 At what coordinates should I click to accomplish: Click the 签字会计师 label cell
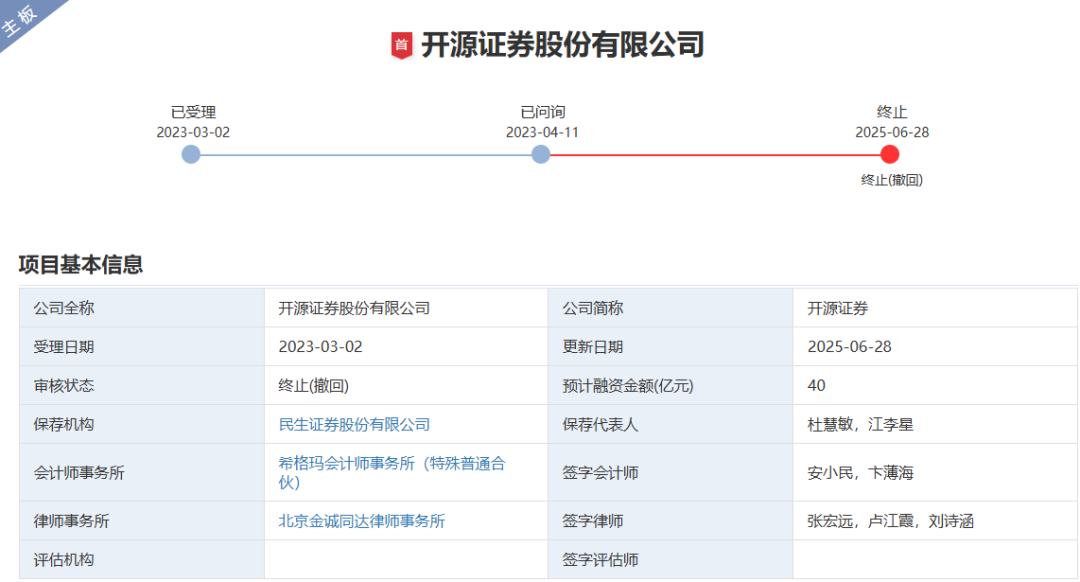point(670,472)
